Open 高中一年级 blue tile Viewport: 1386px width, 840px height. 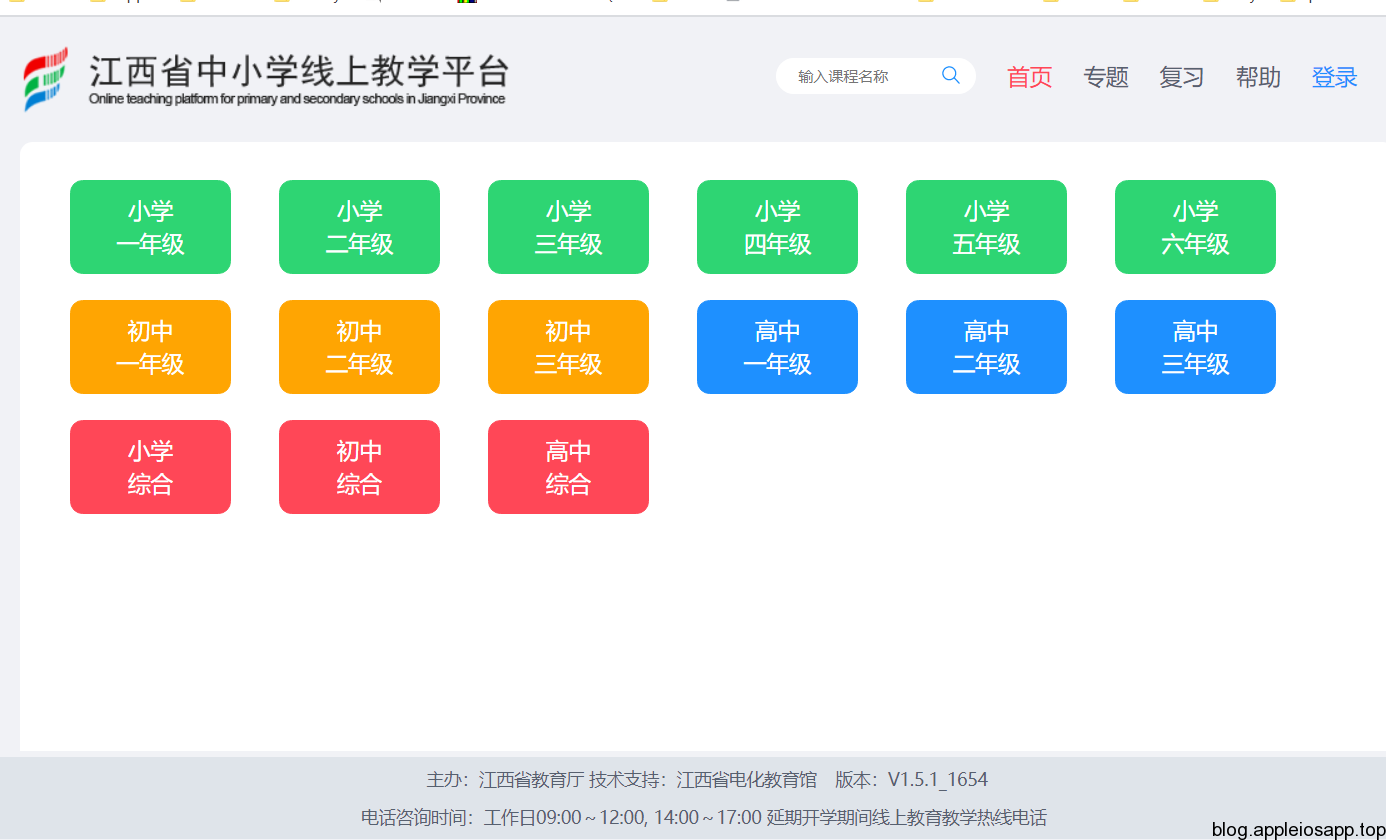click(777, 347)
